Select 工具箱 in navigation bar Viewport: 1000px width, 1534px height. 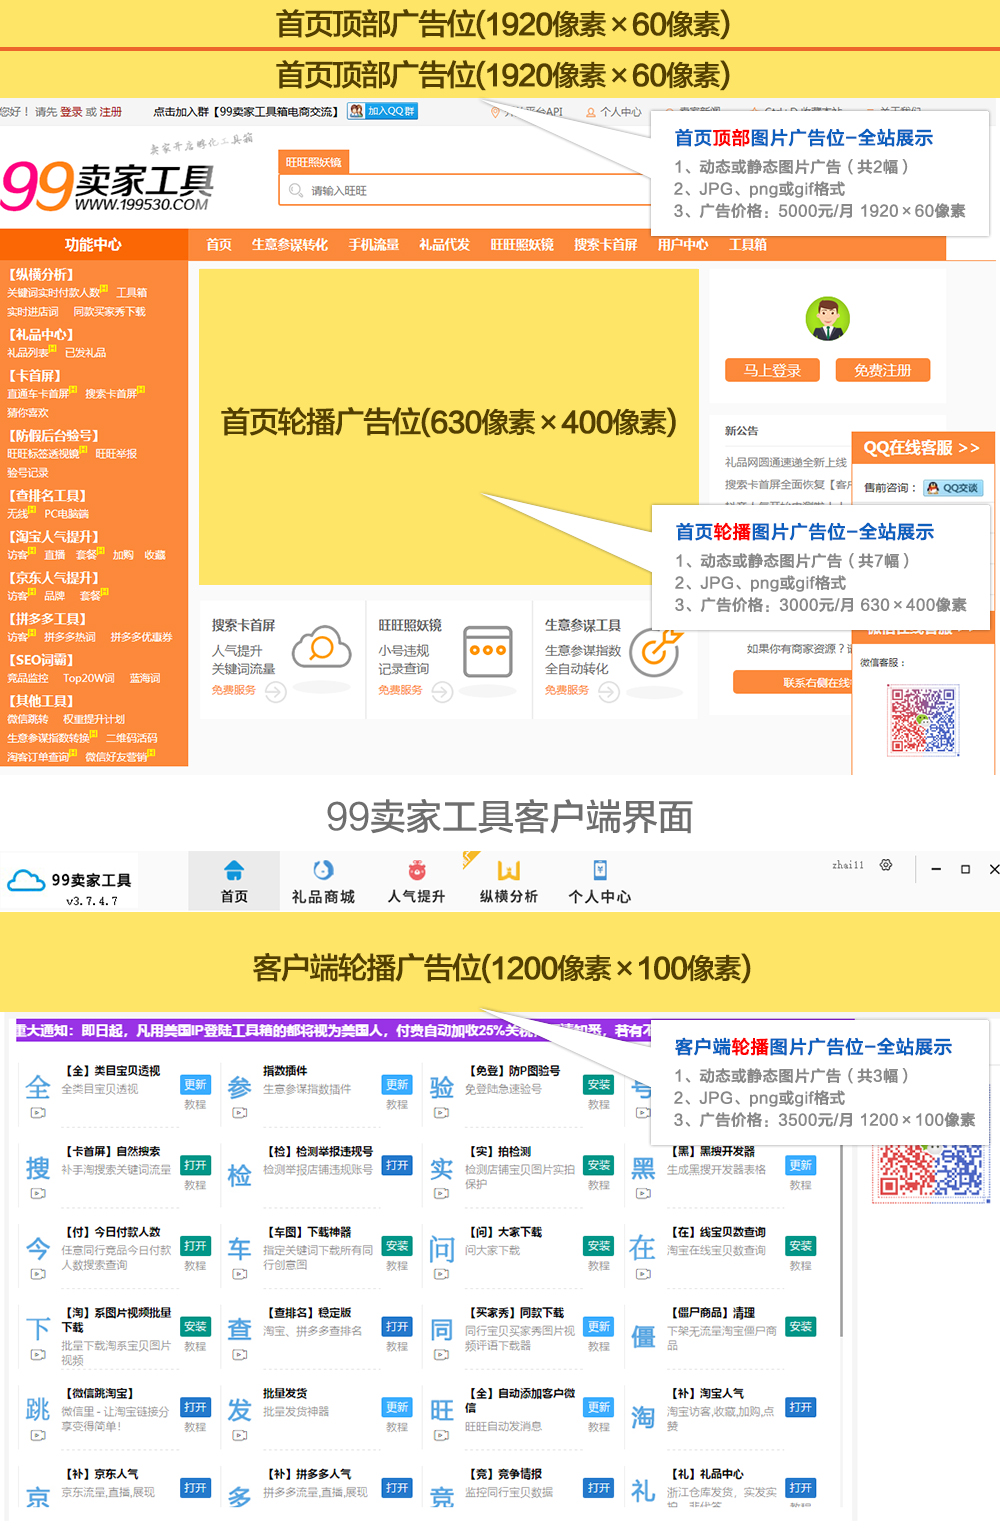coord(748,245)
